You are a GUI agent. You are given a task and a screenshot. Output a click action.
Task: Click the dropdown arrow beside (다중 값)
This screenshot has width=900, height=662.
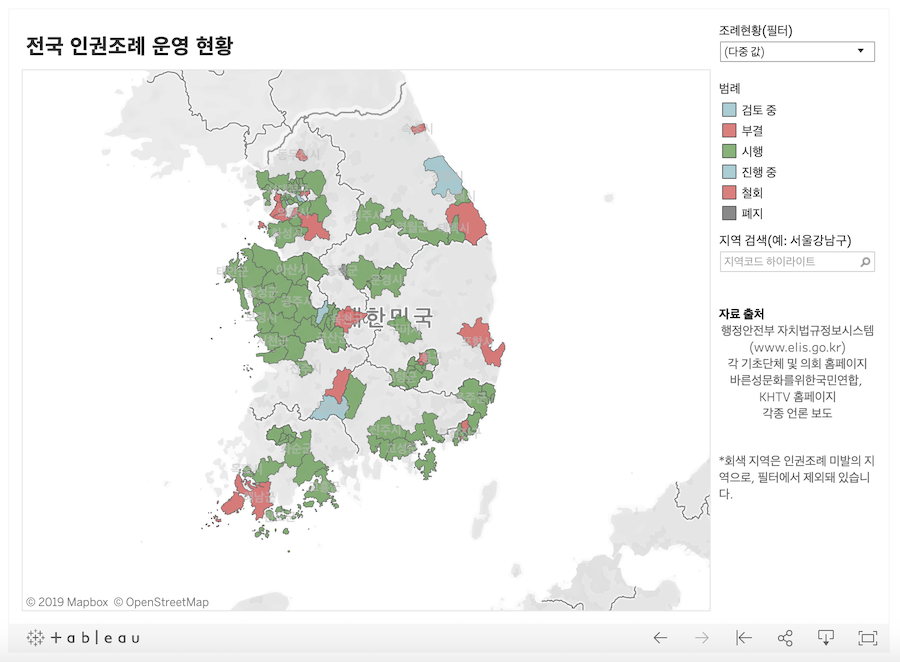pos(860,52)
